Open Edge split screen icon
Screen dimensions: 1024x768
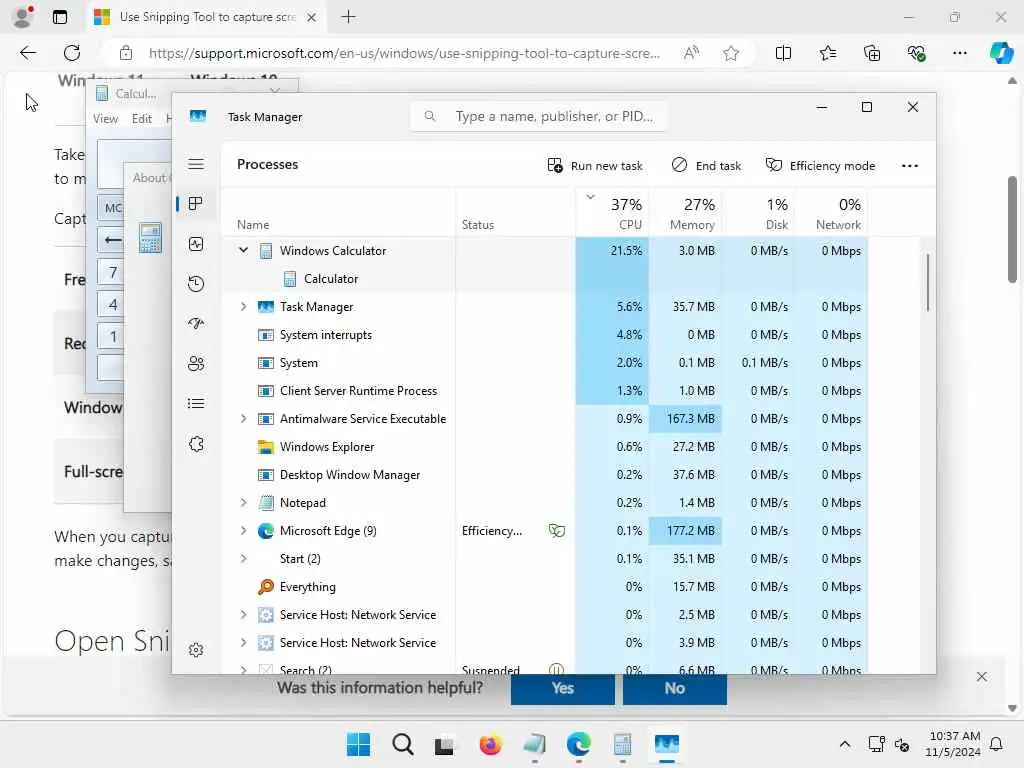pyautogui.click(x=783, y=53)
